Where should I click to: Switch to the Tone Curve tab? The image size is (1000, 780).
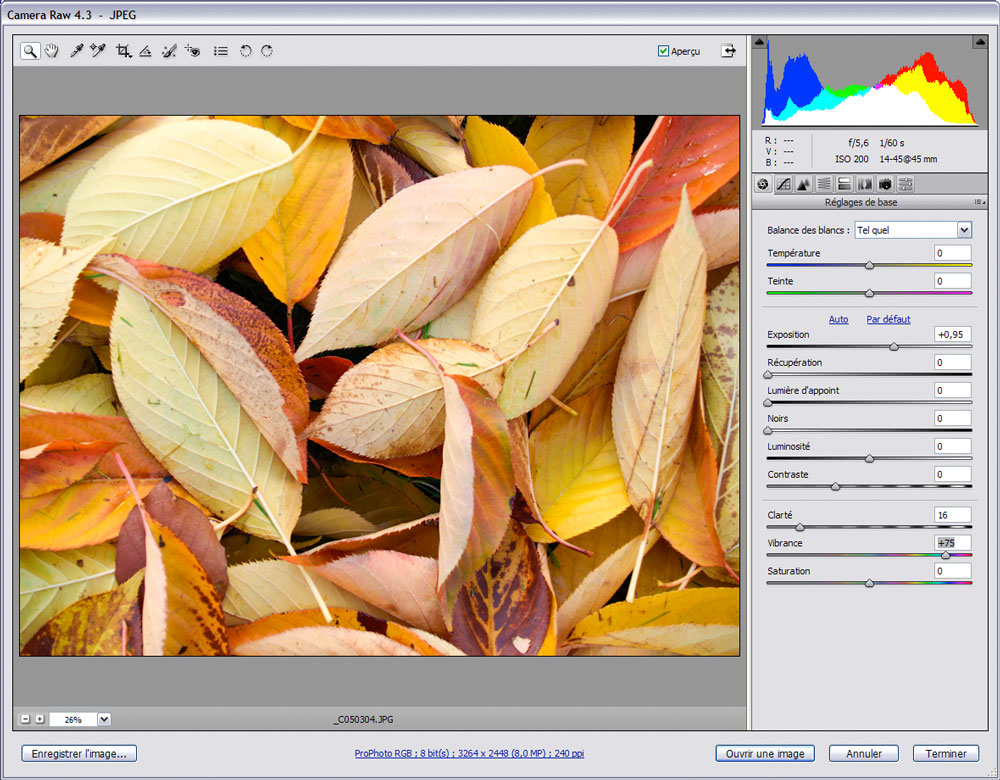[x=783, y=184]
